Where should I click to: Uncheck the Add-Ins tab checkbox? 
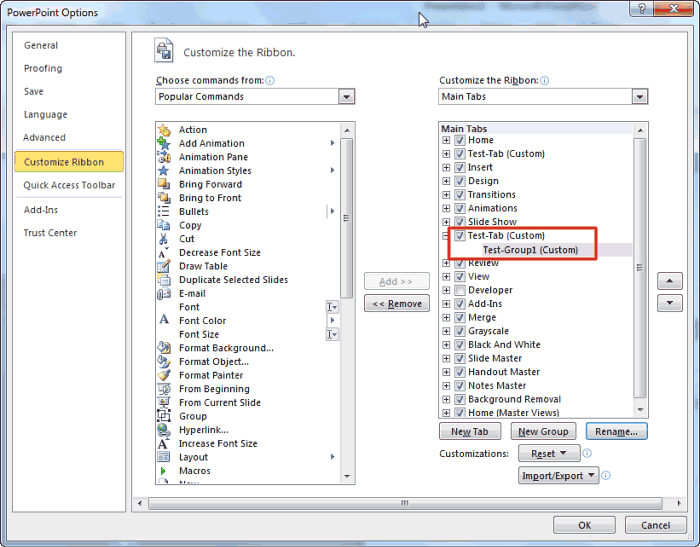click(x=460, y=304)
